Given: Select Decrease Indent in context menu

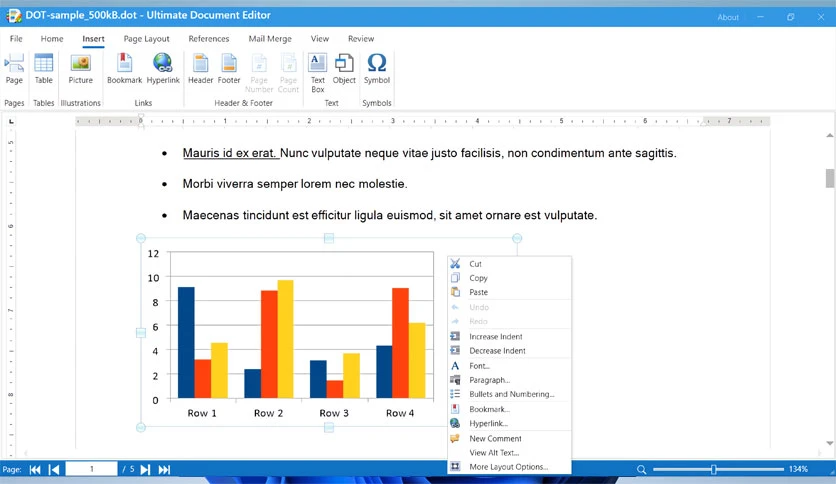Looking at the screenshot, I should (x=509, y=351).
